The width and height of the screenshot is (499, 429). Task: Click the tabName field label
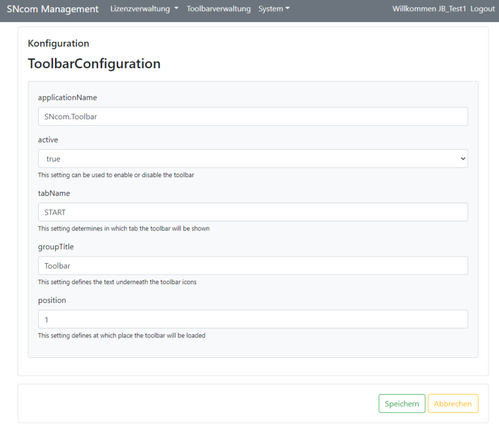pyautogui.click(x=54, y=193)
